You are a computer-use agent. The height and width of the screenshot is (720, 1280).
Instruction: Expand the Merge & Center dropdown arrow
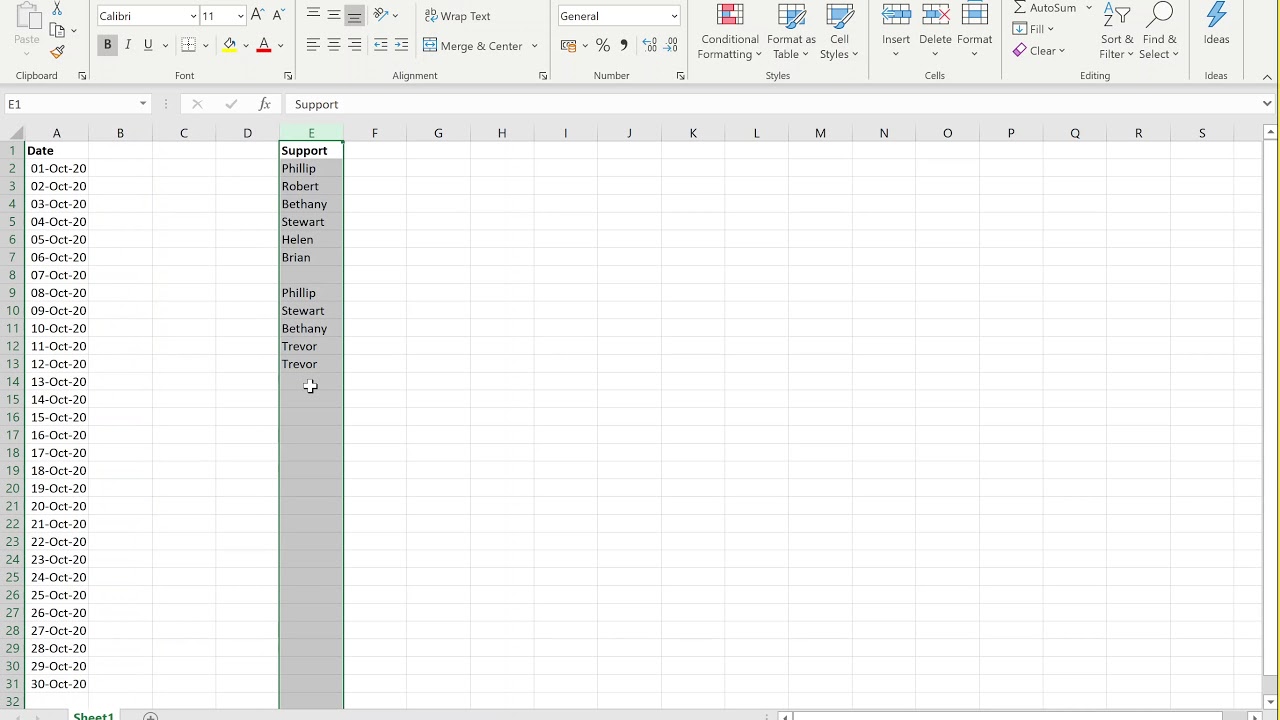point(535,46)
